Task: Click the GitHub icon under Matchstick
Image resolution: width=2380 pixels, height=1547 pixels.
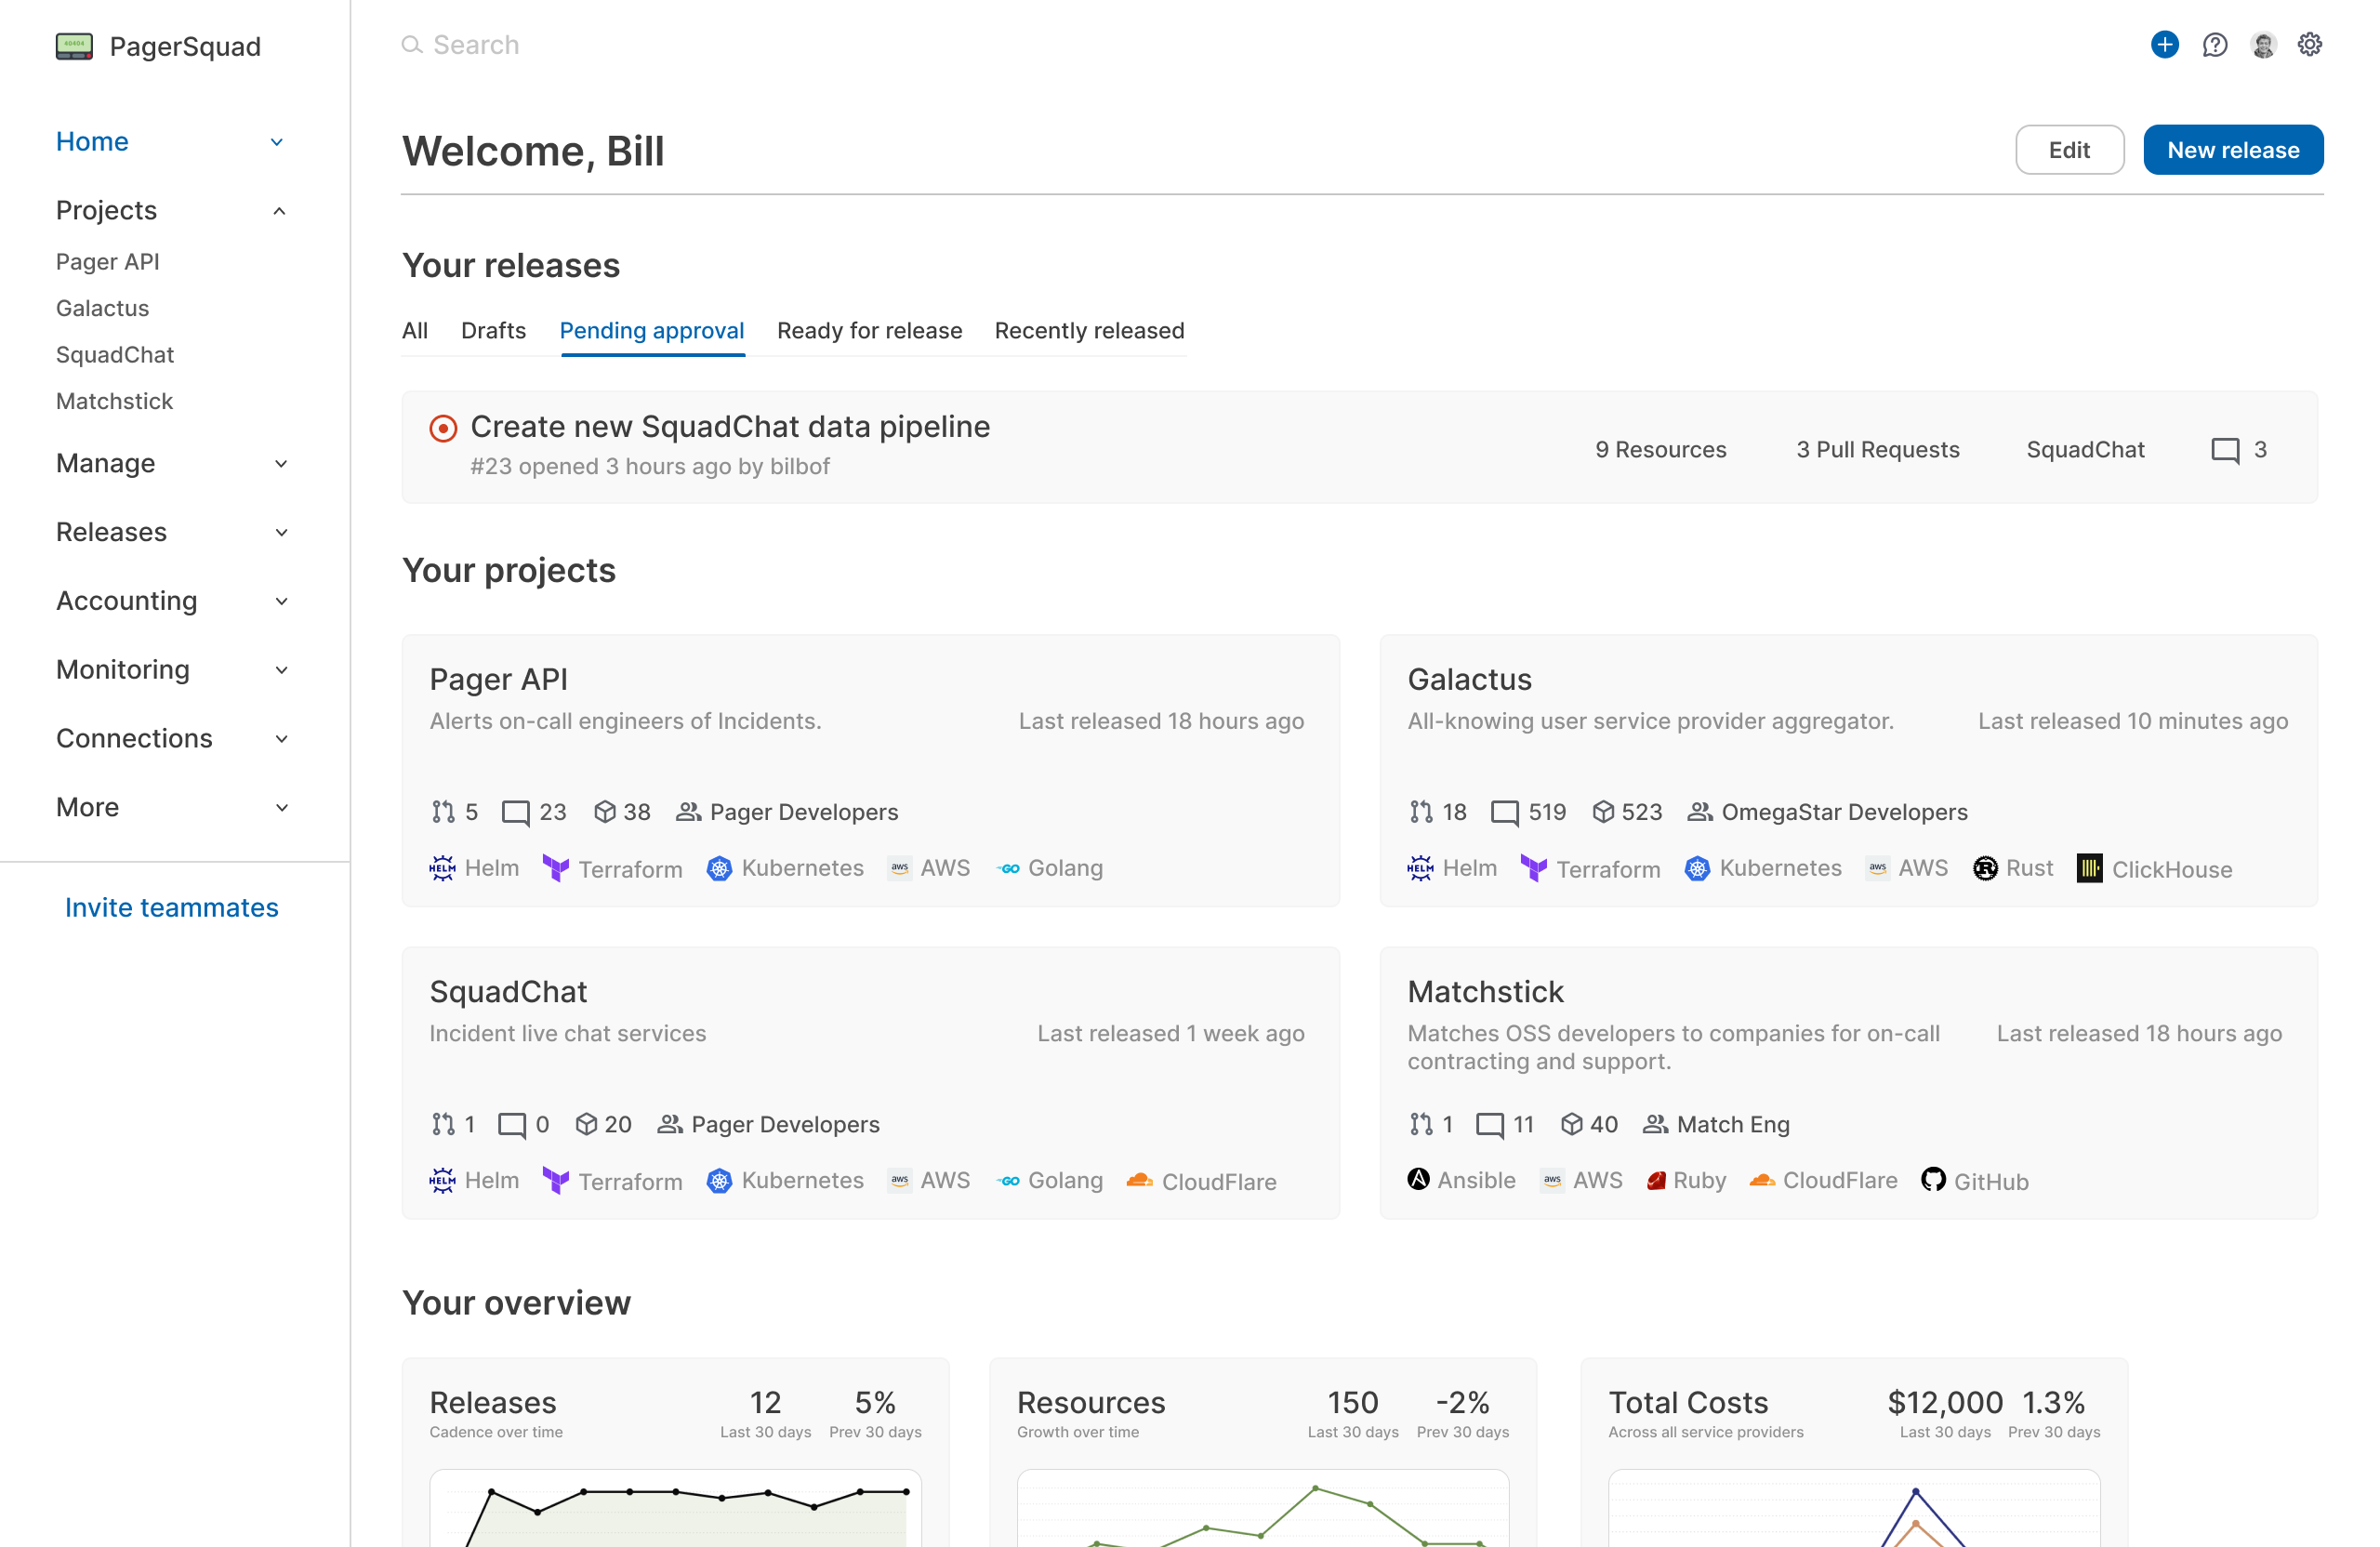Action: pos(1935,1180)
